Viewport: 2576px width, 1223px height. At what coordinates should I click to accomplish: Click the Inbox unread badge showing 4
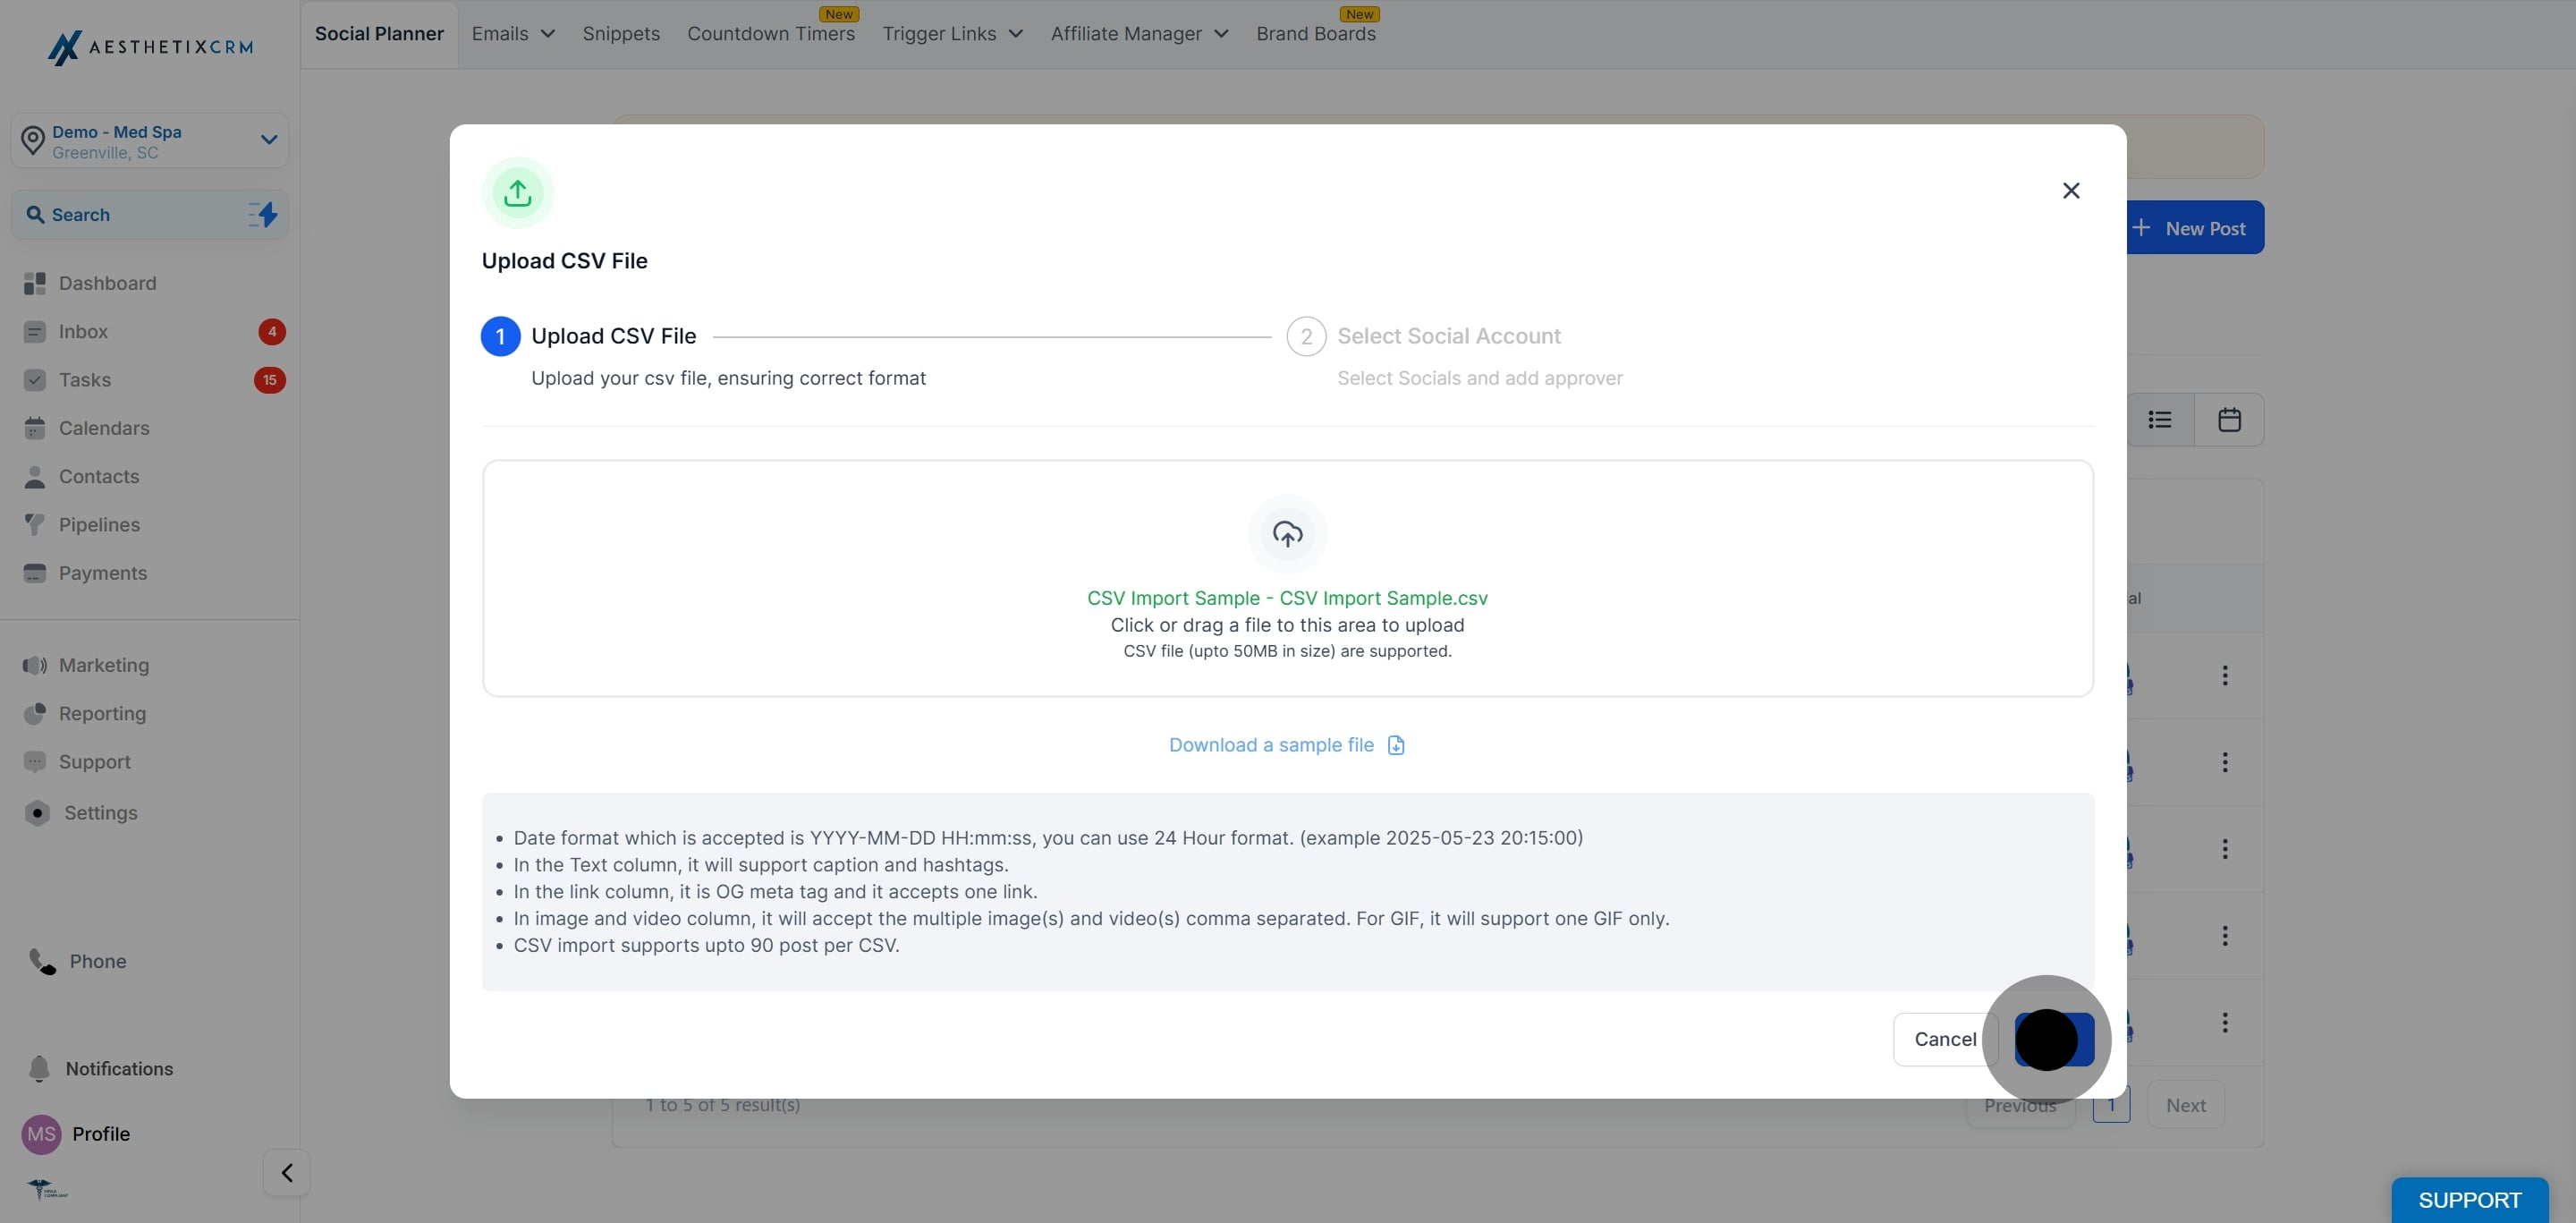coord(272,332)
